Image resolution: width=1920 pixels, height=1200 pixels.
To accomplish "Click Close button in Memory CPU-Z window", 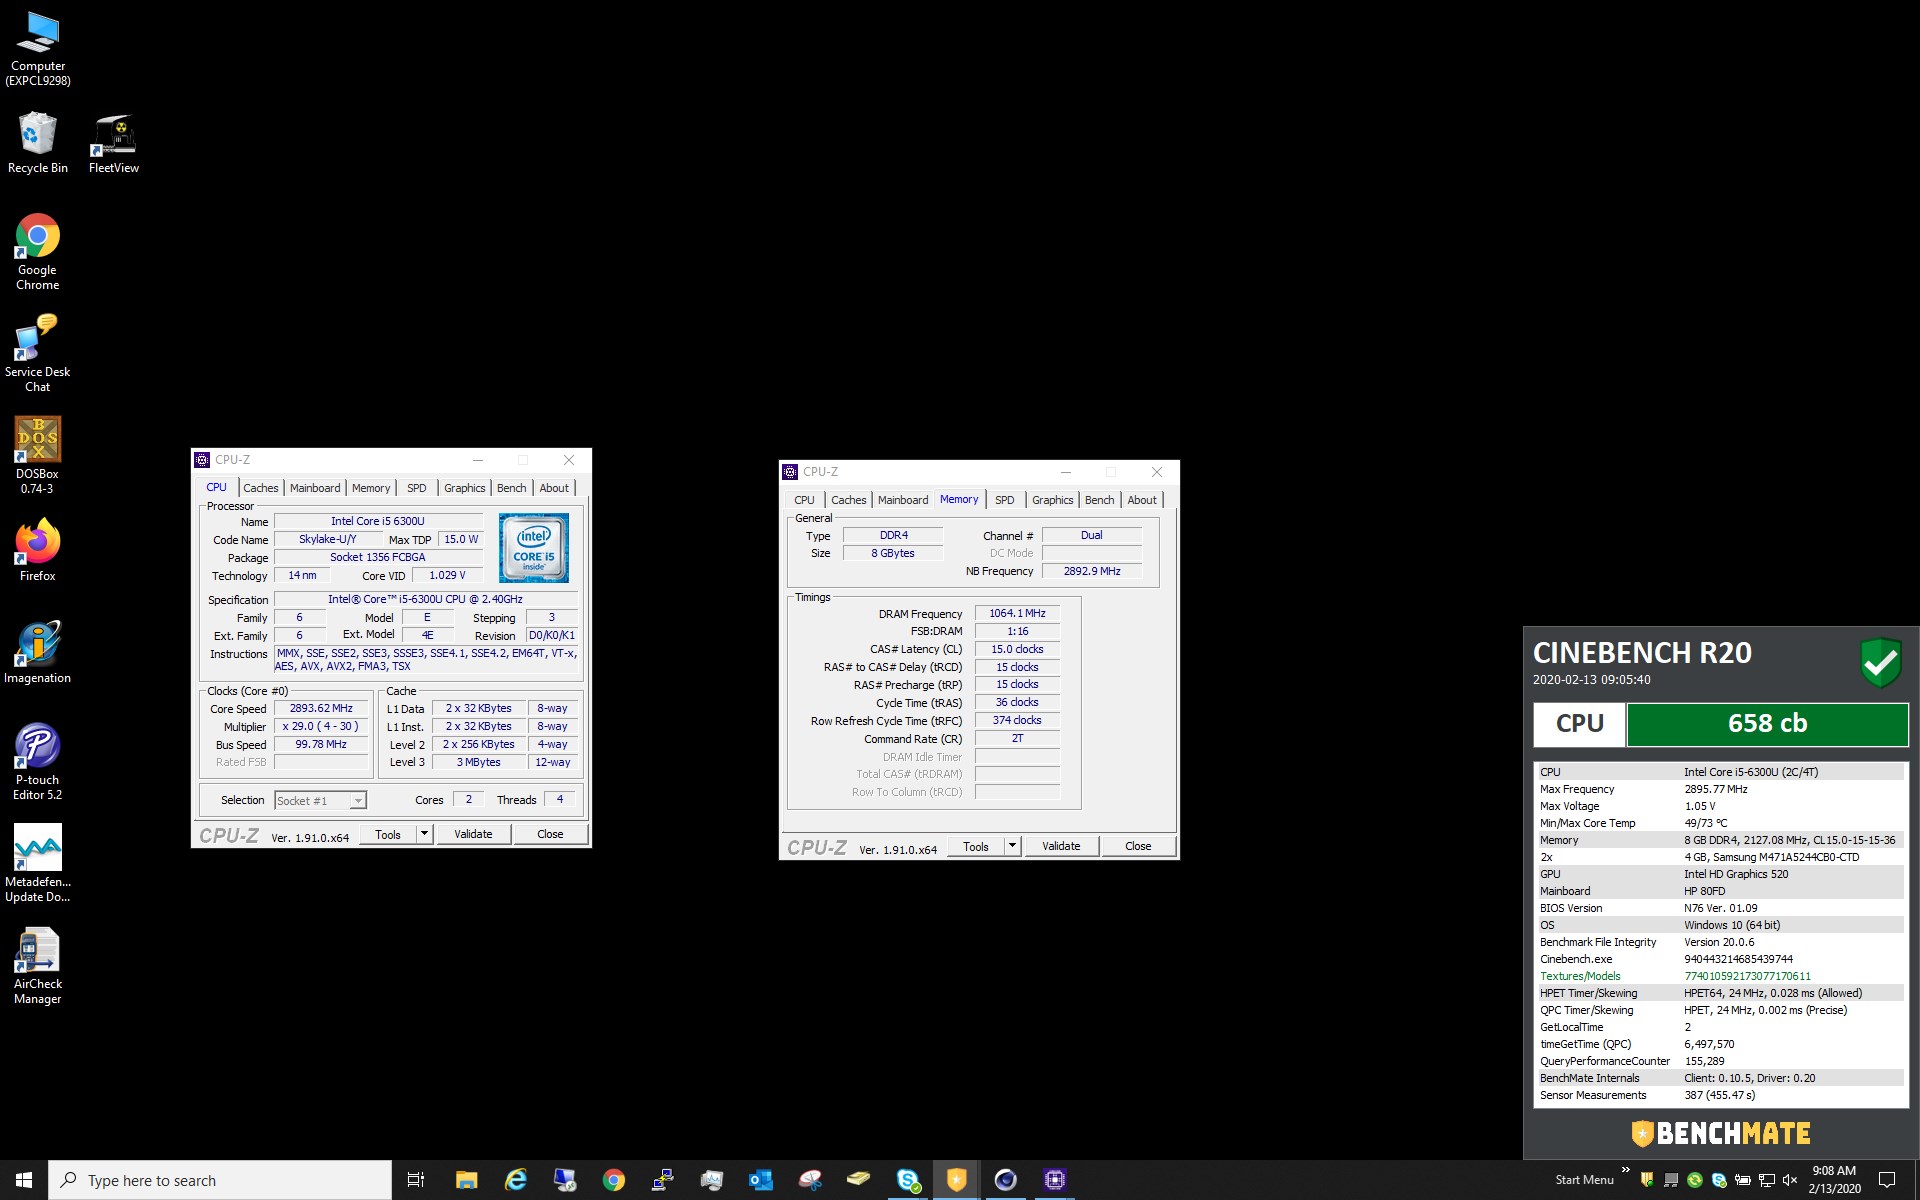I will coord(1138,846).
